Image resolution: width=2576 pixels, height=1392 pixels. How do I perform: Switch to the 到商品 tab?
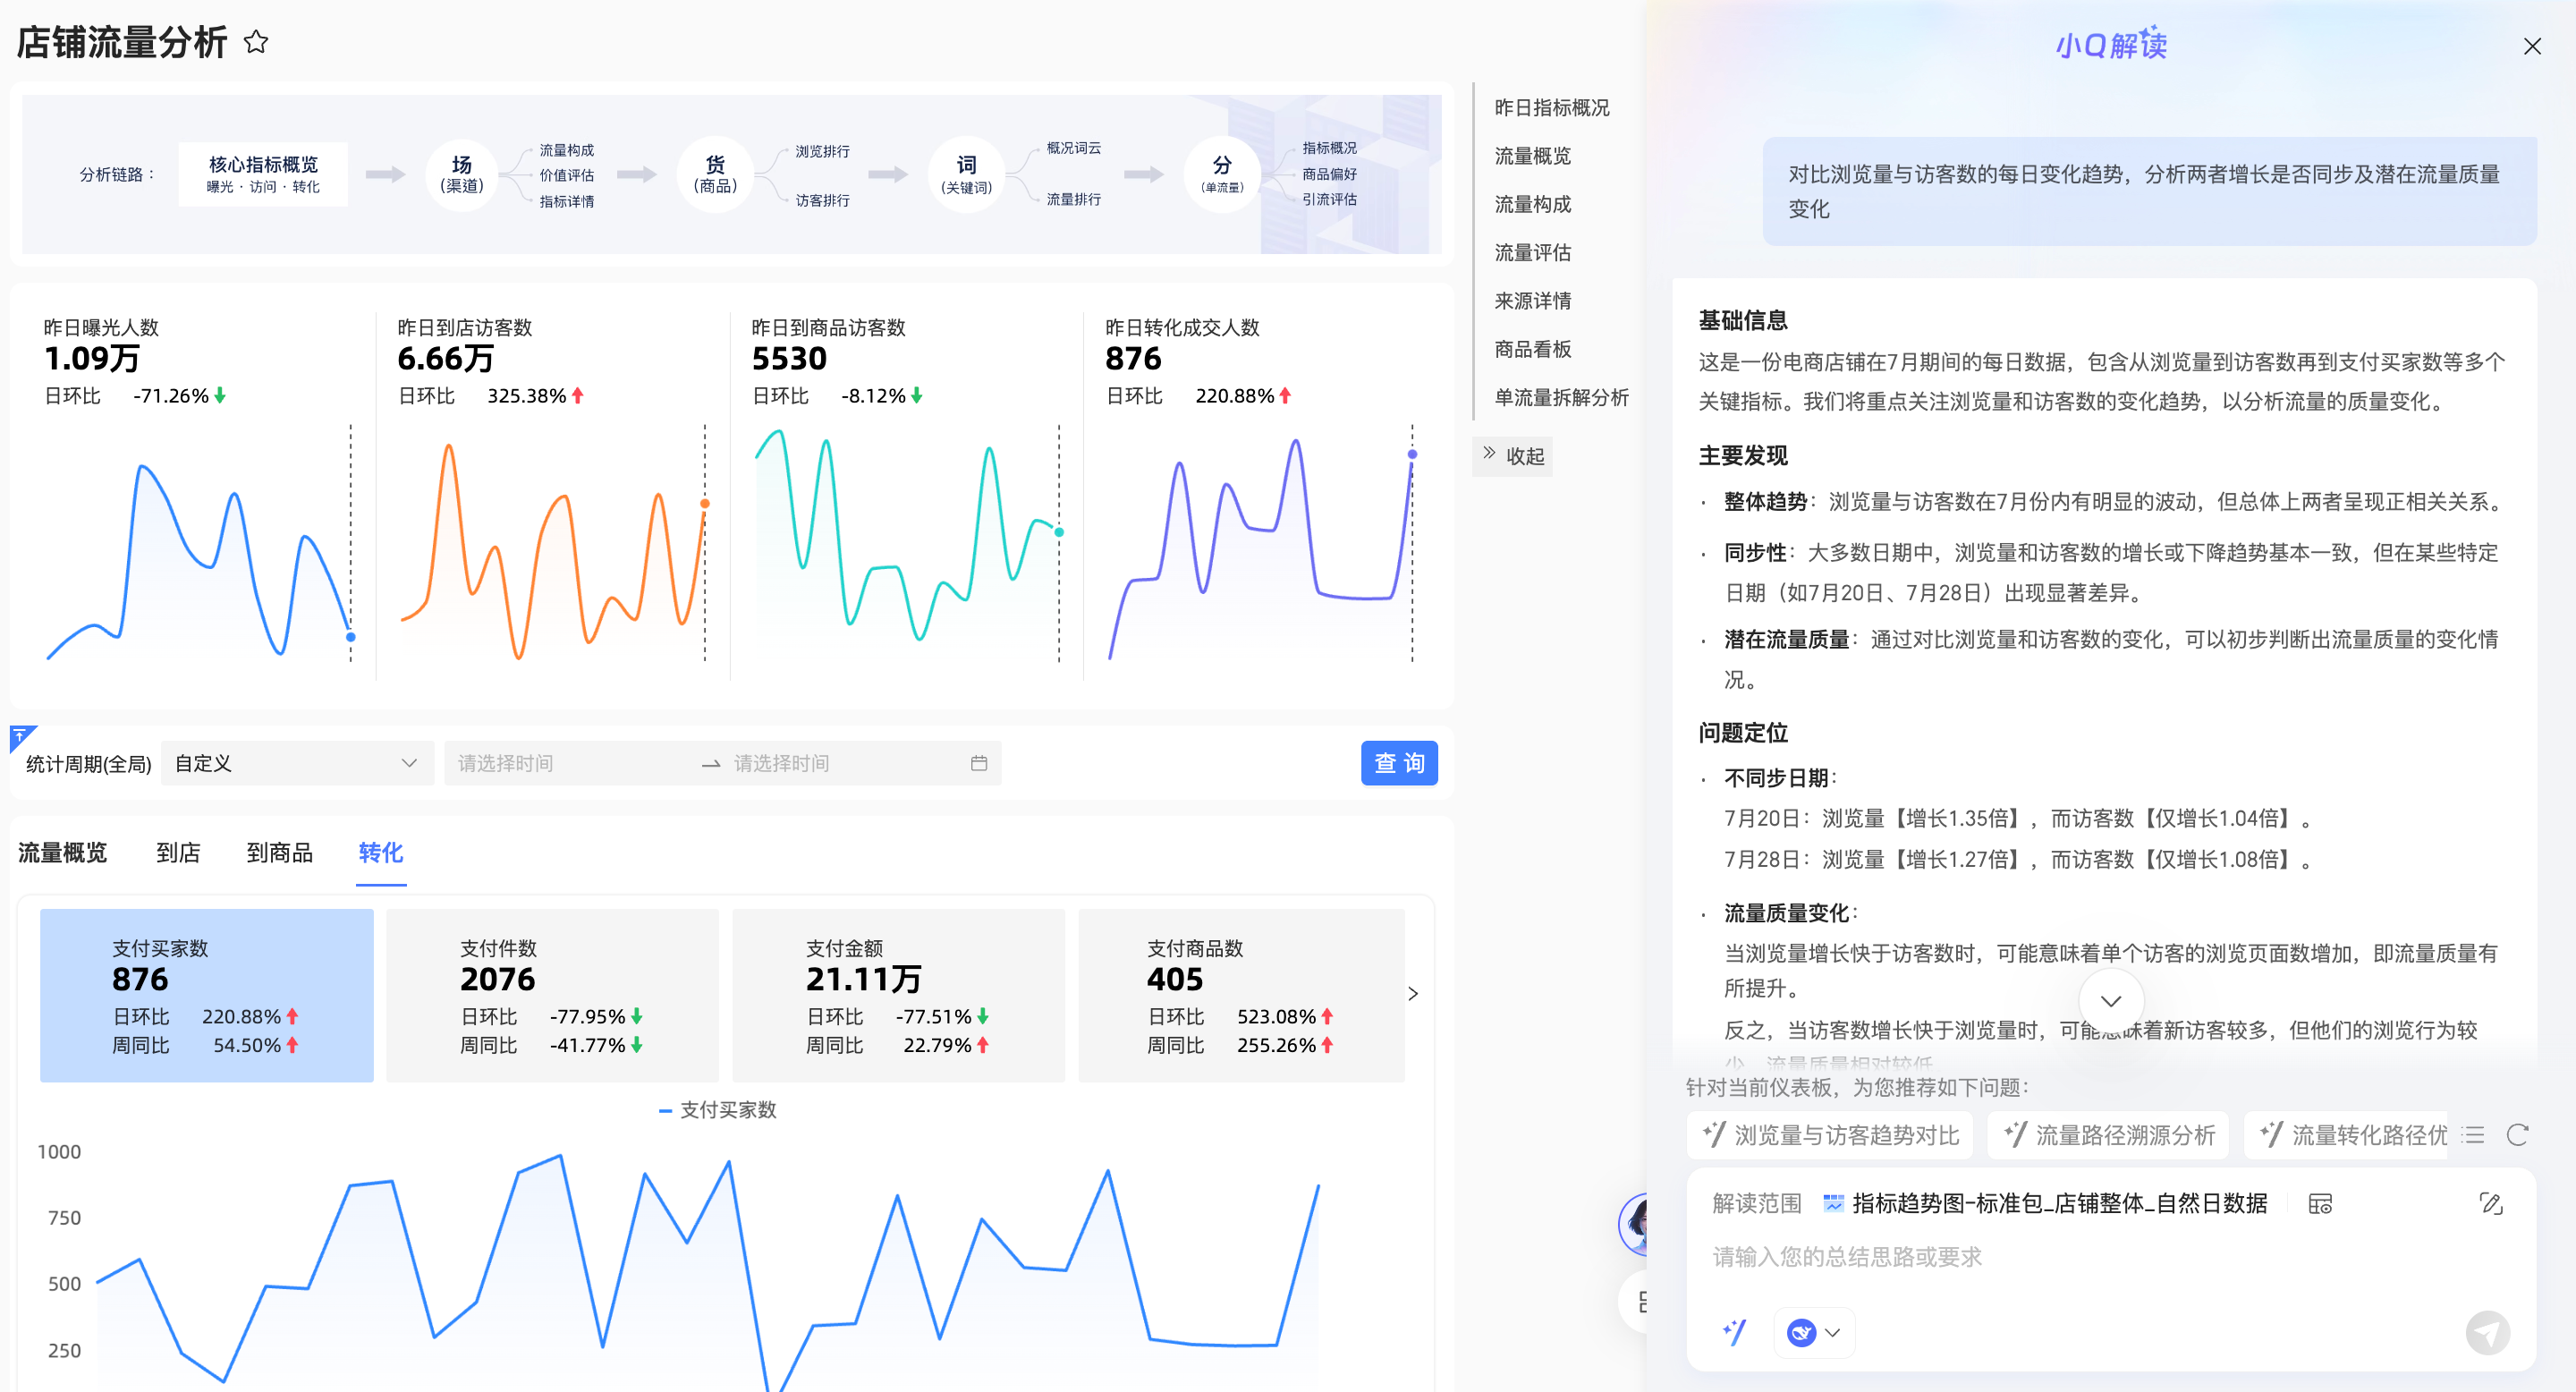point(279,852)
